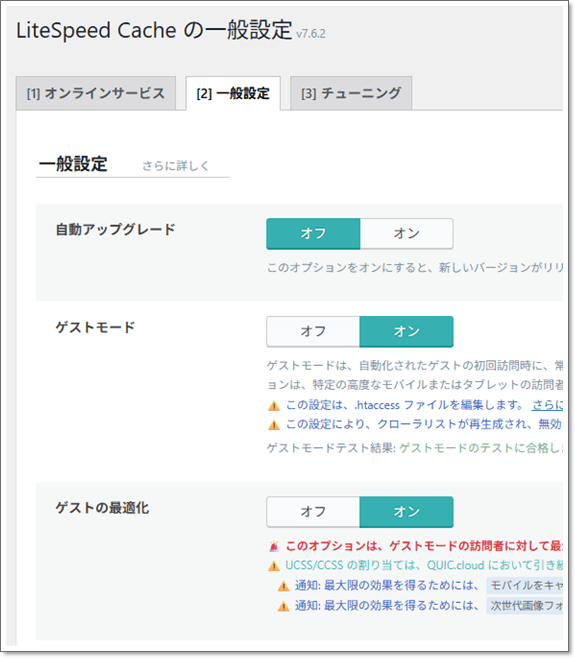Enable ゲストモード with the オン button
The height and width of the screenshot is (658, 575).
406,332
